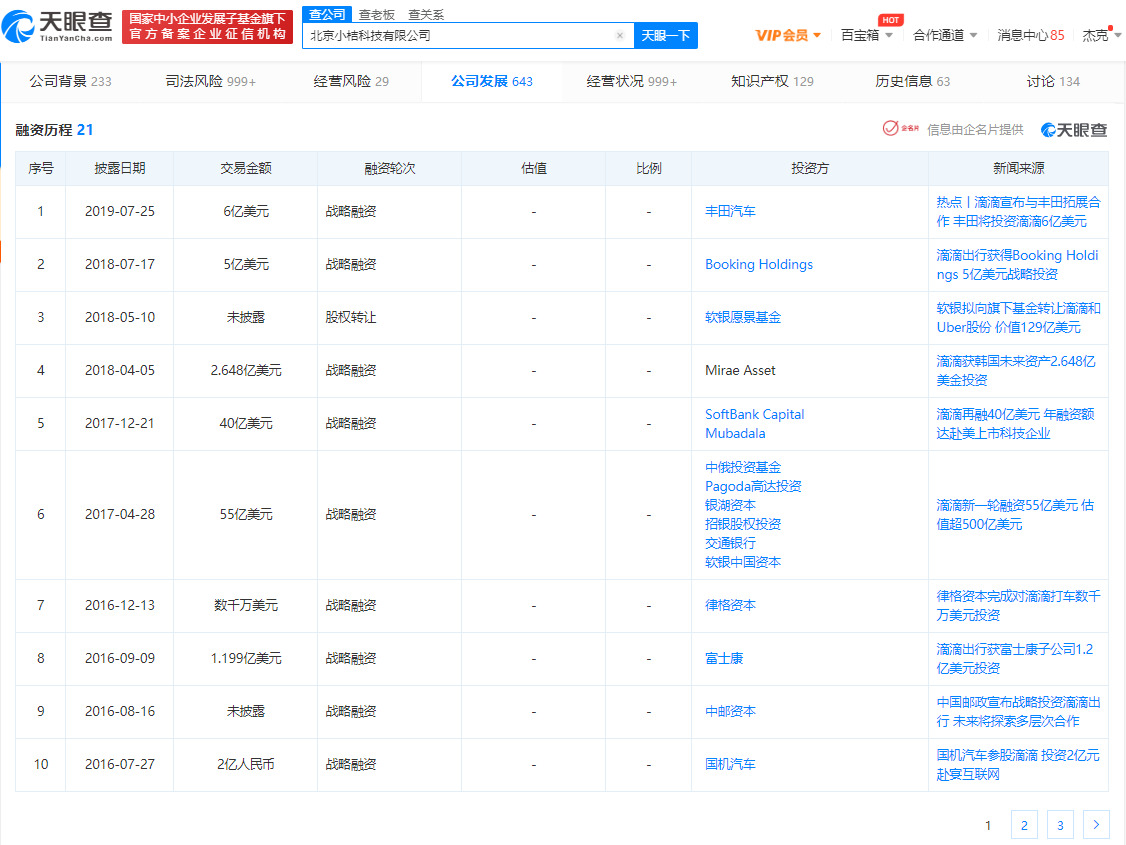Screen dimensions: 1126x845
Task: Open the 合作通道 dropdown
Action: [944, 35]
